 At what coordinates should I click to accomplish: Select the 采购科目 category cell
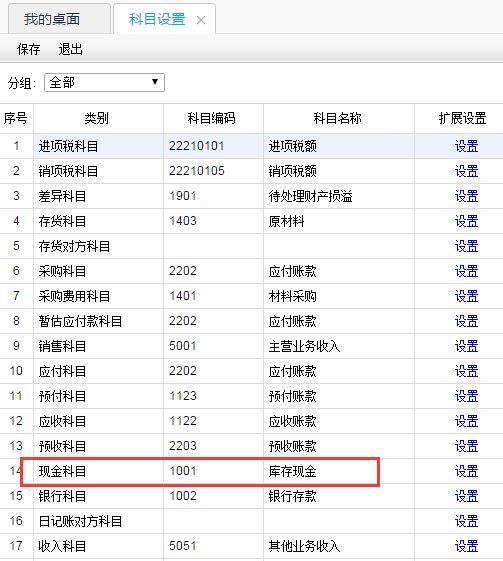coord(98,271)
